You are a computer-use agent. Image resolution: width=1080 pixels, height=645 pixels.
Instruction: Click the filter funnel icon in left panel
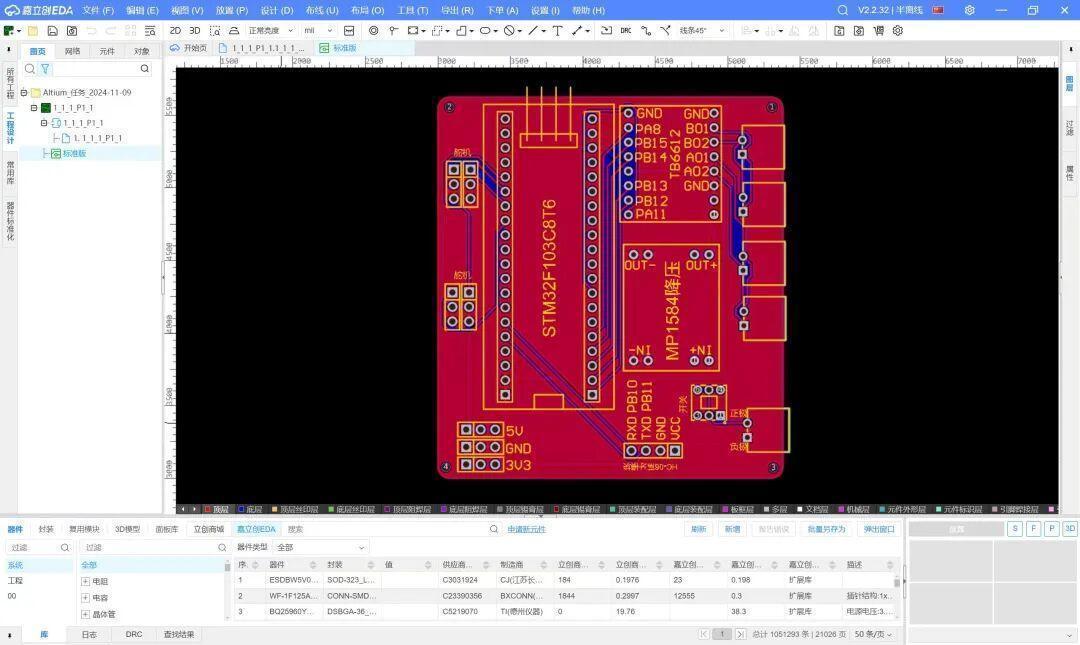point(45,69)
